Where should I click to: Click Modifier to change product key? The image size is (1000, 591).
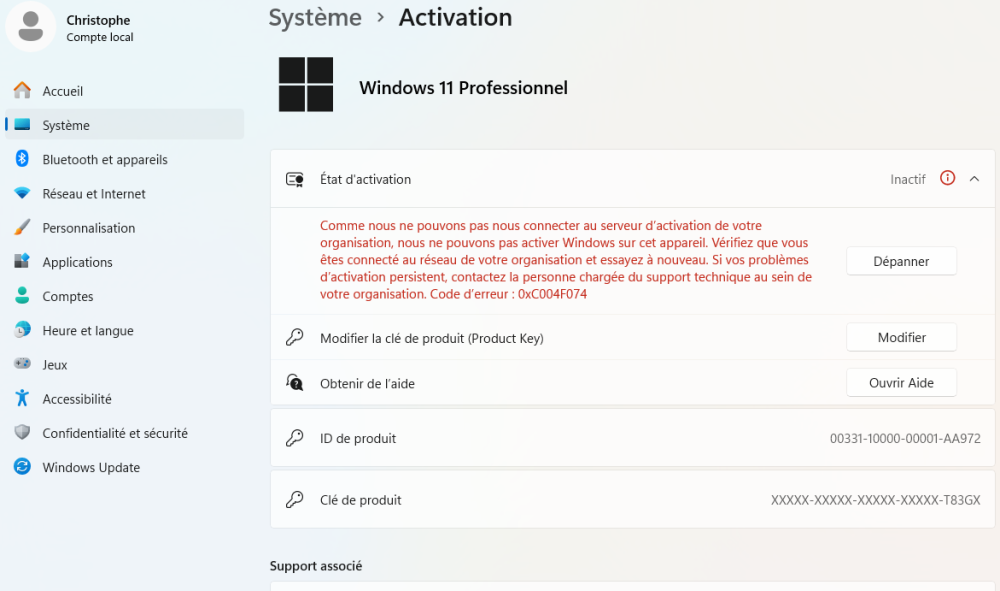pyautogui.click(x=901, y=338)
